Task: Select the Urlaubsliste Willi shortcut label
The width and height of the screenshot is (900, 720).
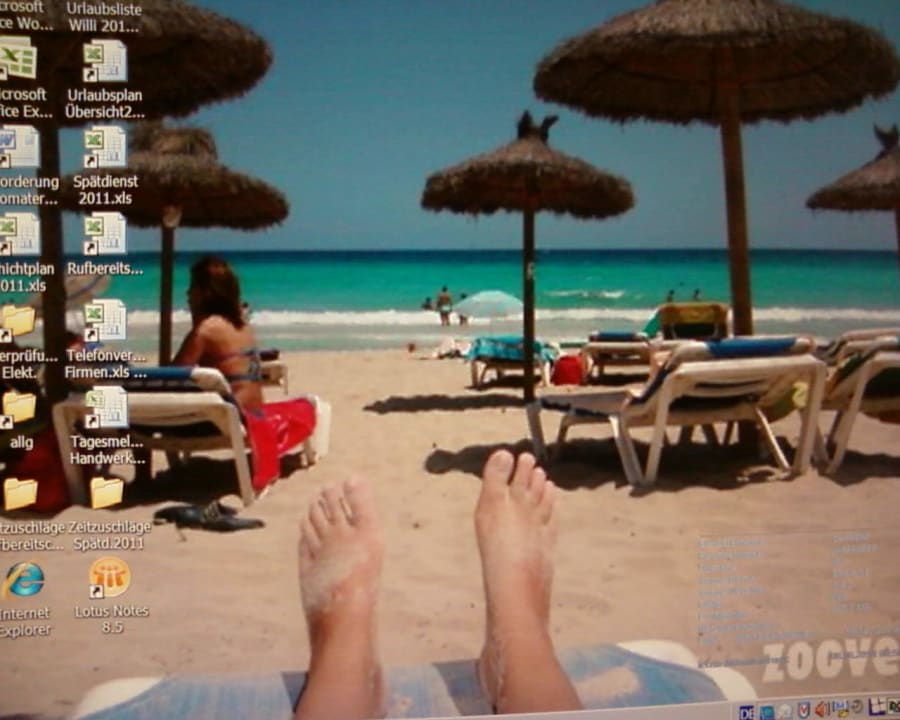Action: 104,16
